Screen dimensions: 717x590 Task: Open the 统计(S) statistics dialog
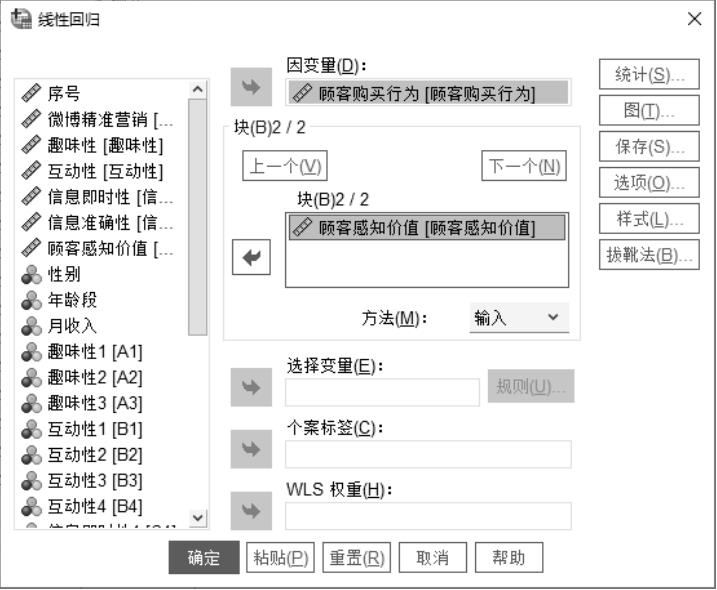[x=649, y=74]
